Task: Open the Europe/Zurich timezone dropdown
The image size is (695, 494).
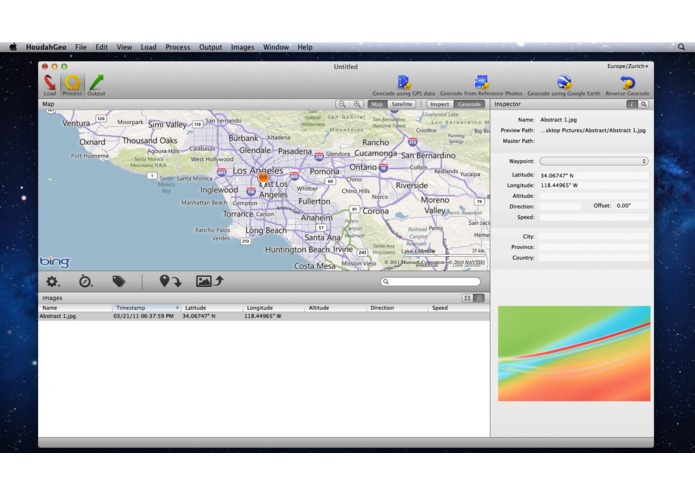Action: [x=628, y=66]
